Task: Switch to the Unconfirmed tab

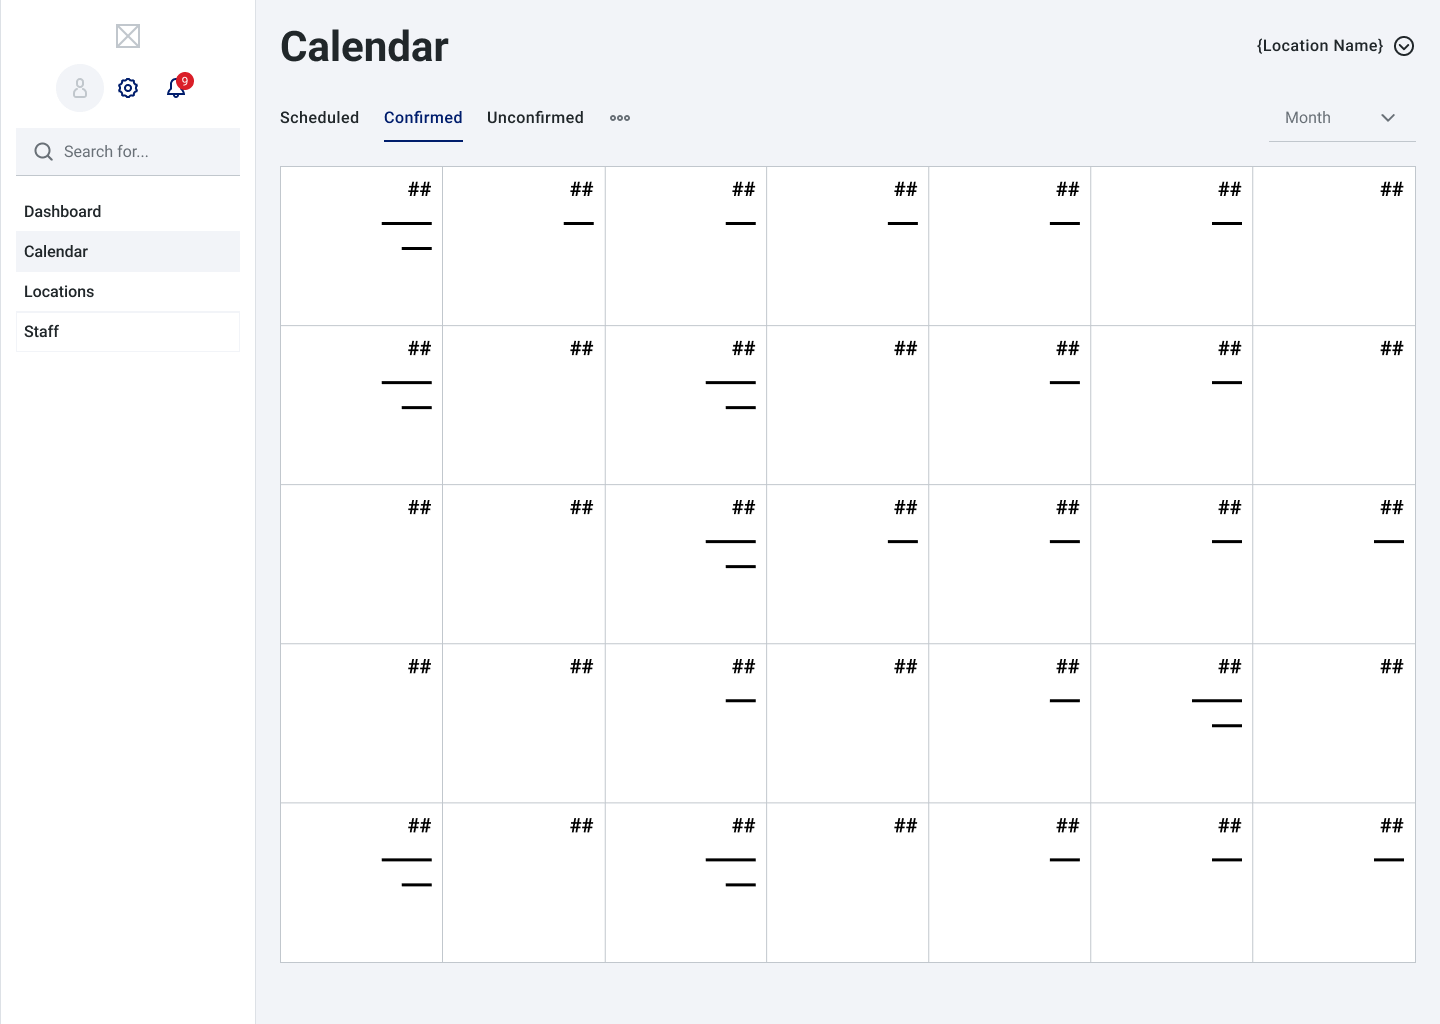Action: pos(535,118)
